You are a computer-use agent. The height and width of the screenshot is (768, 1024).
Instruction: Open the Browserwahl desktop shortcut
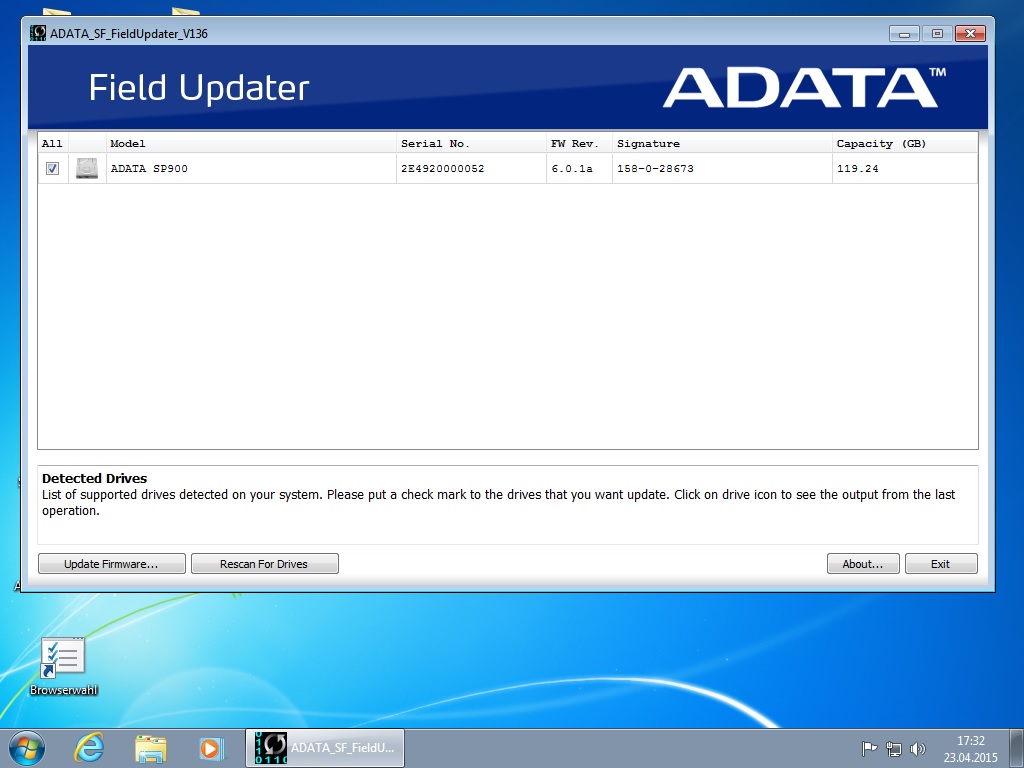pyautogui.click(x=63, y=666)
